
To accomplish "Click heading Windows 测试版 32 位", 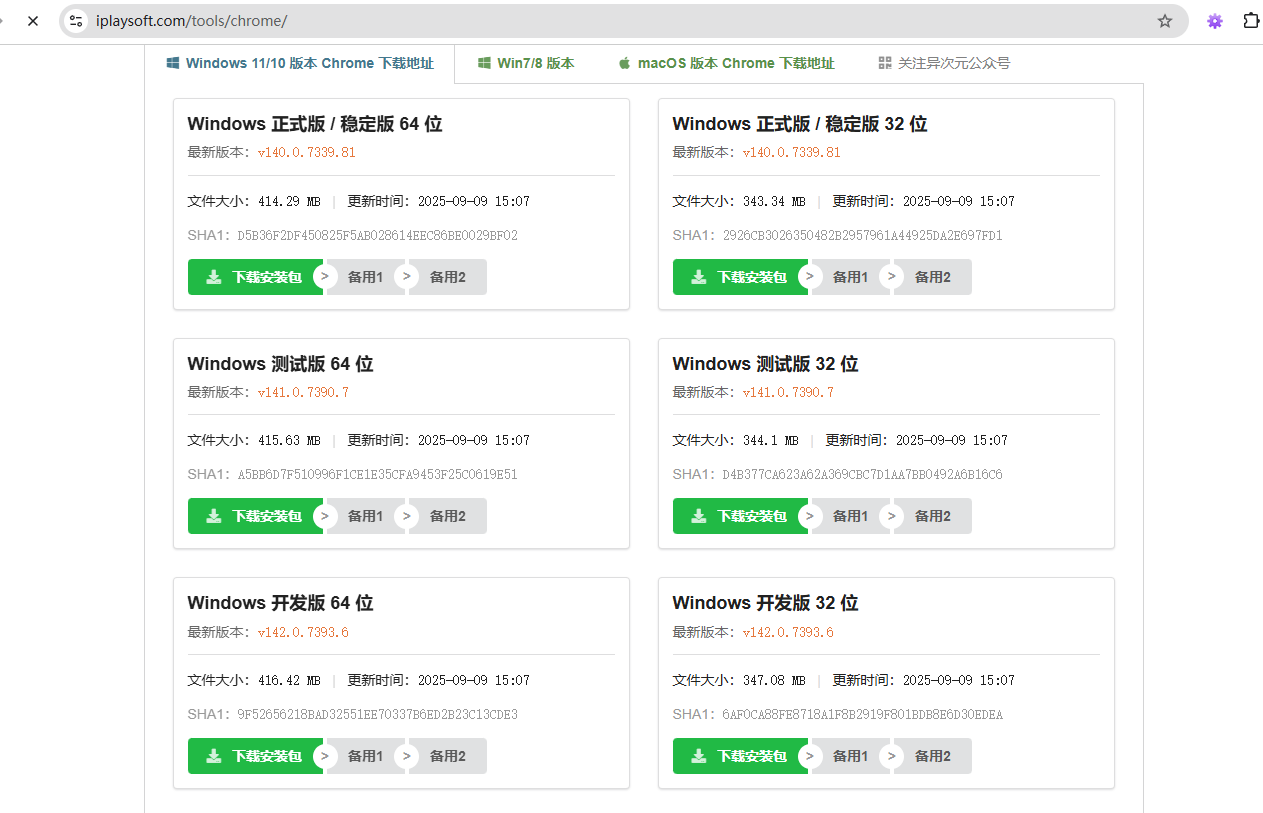I will click(x=765, y=364).
